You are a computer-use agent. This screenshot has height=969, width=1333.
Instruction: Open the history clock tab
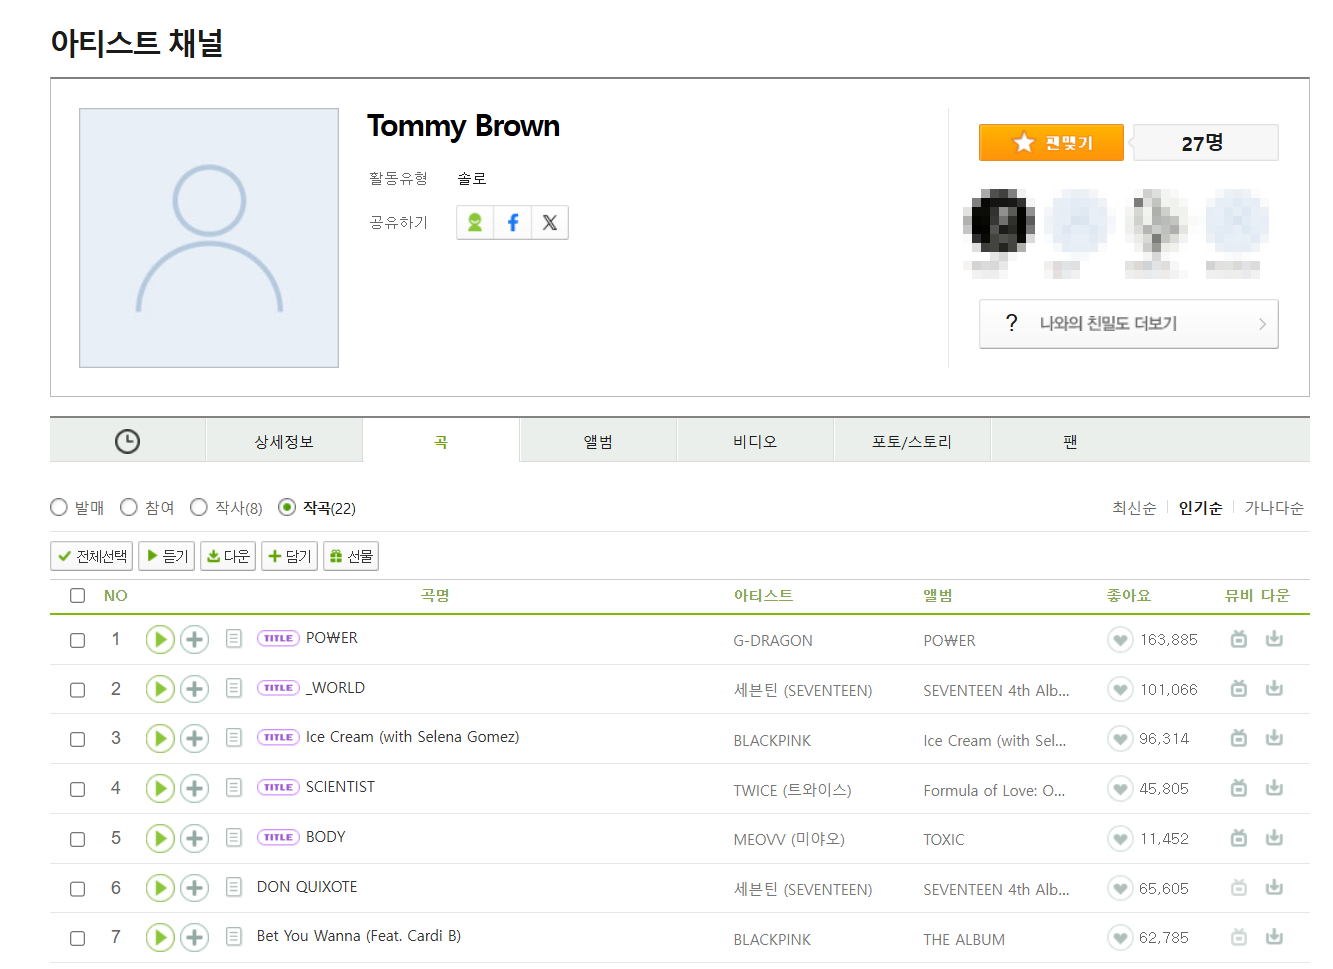pos(127,441)
